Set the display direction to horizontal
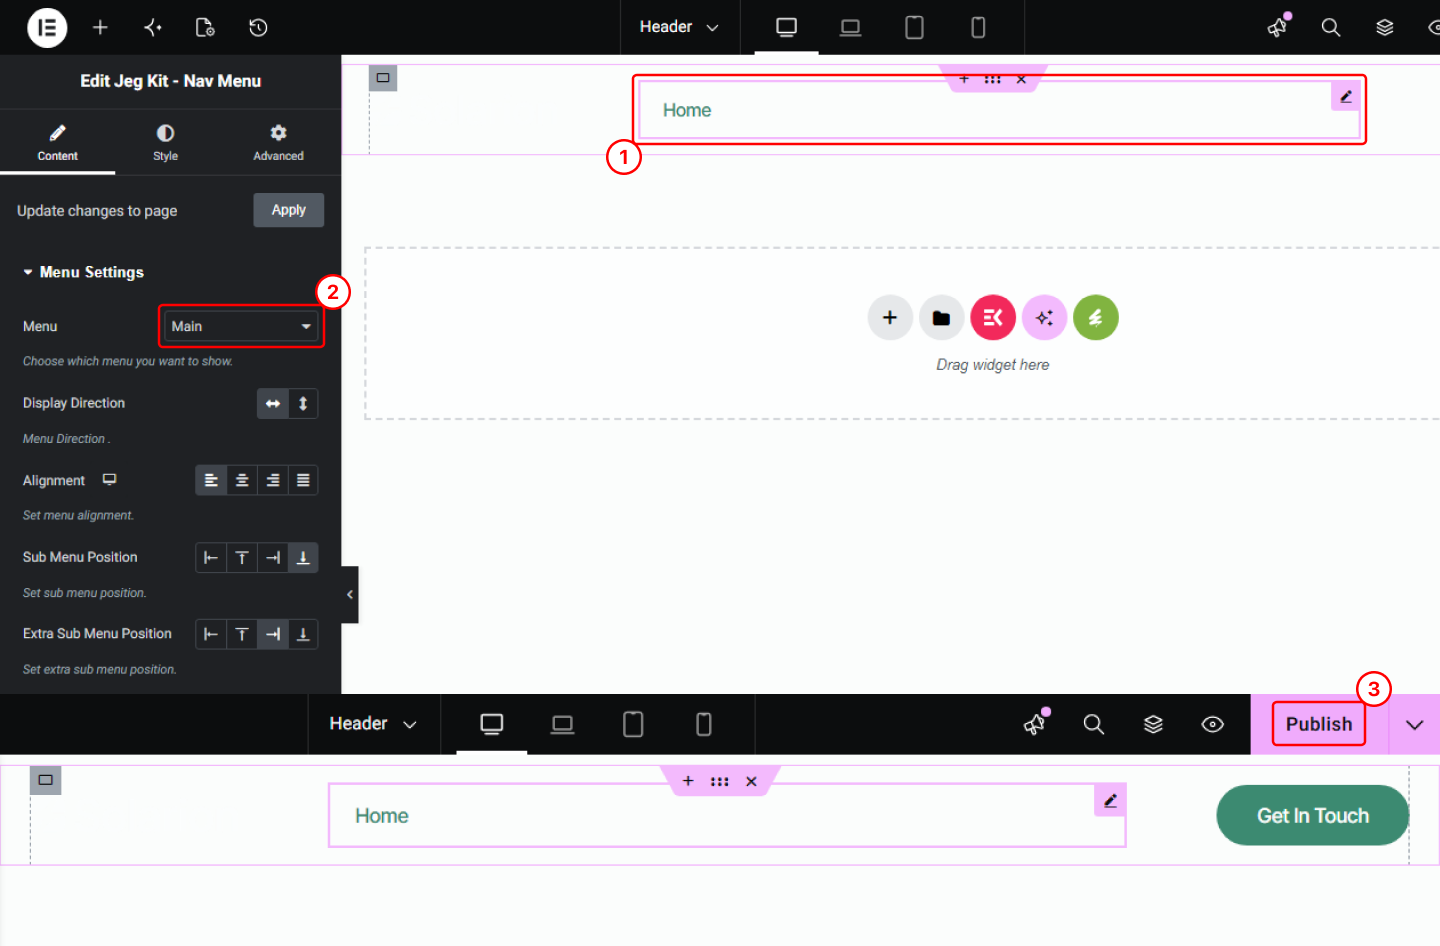The width and height of the screenshot is (1440, 946). pos(273,404)
